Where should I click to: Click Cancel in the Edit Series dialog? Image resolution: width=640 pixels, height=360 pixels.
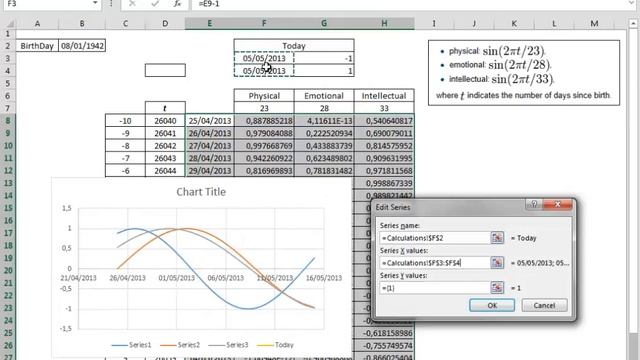(x=544, y=305)
